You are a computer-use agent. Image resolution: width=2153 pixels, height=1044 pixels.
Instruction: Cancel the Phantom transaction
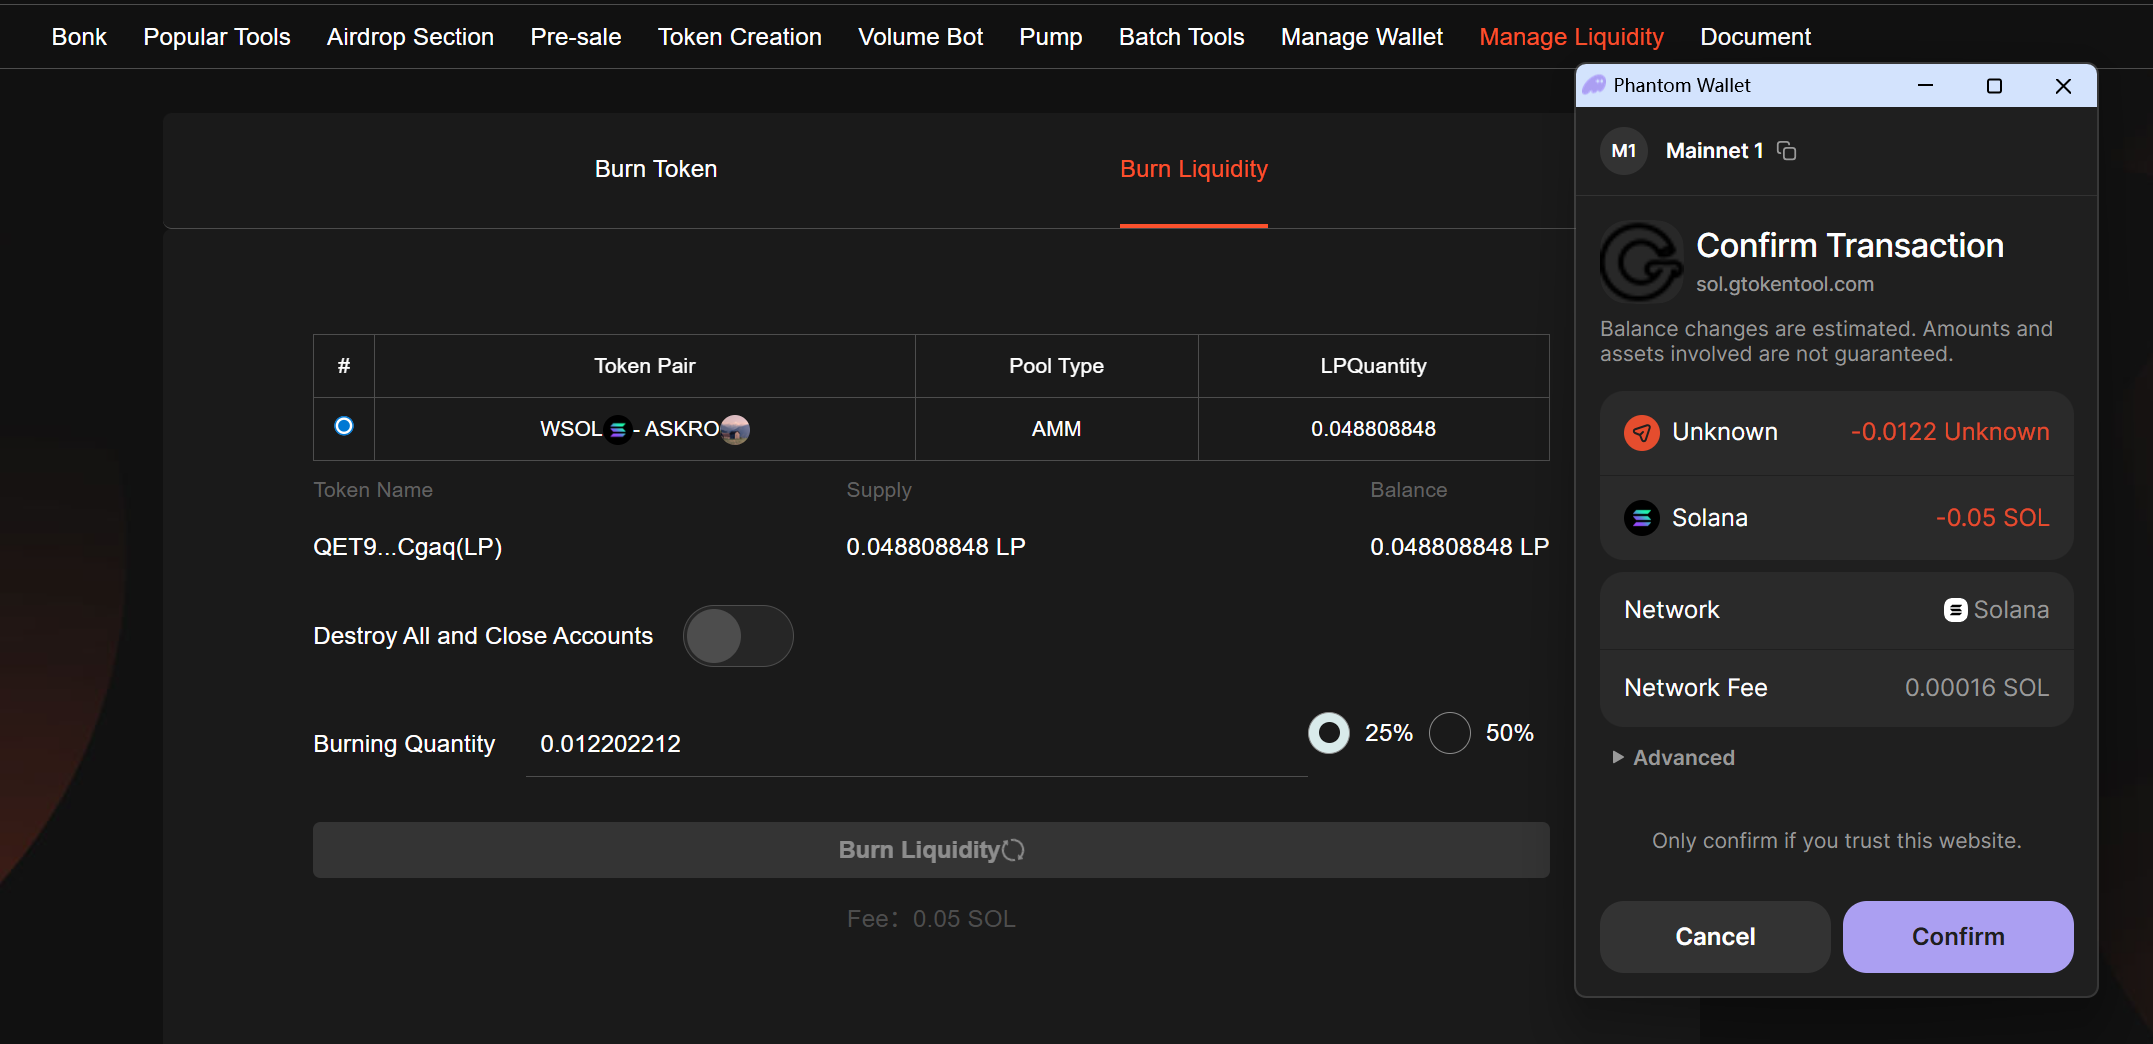coord(1714,937)
